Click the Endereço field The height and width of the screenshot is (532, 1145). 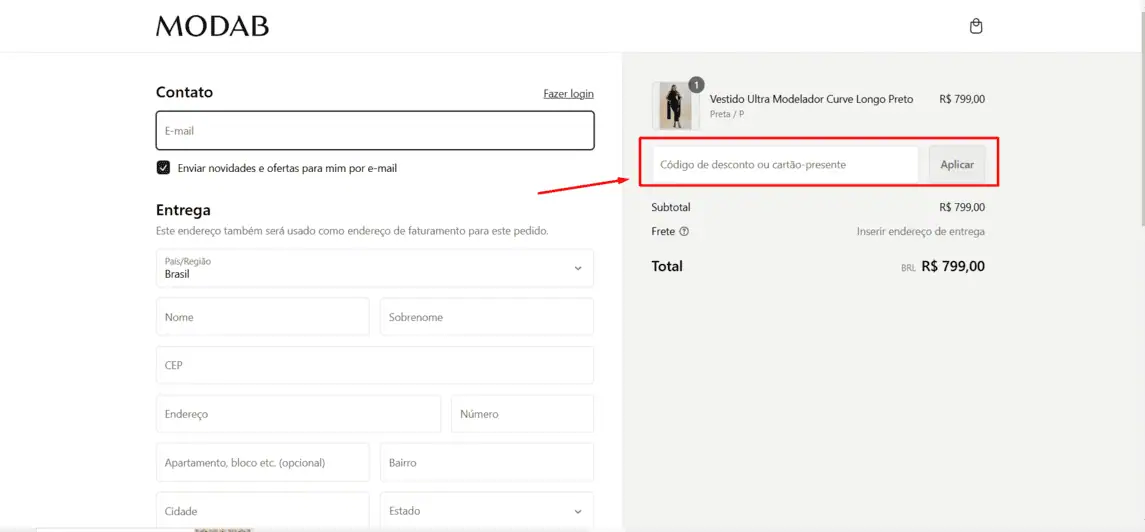(299, 414)
